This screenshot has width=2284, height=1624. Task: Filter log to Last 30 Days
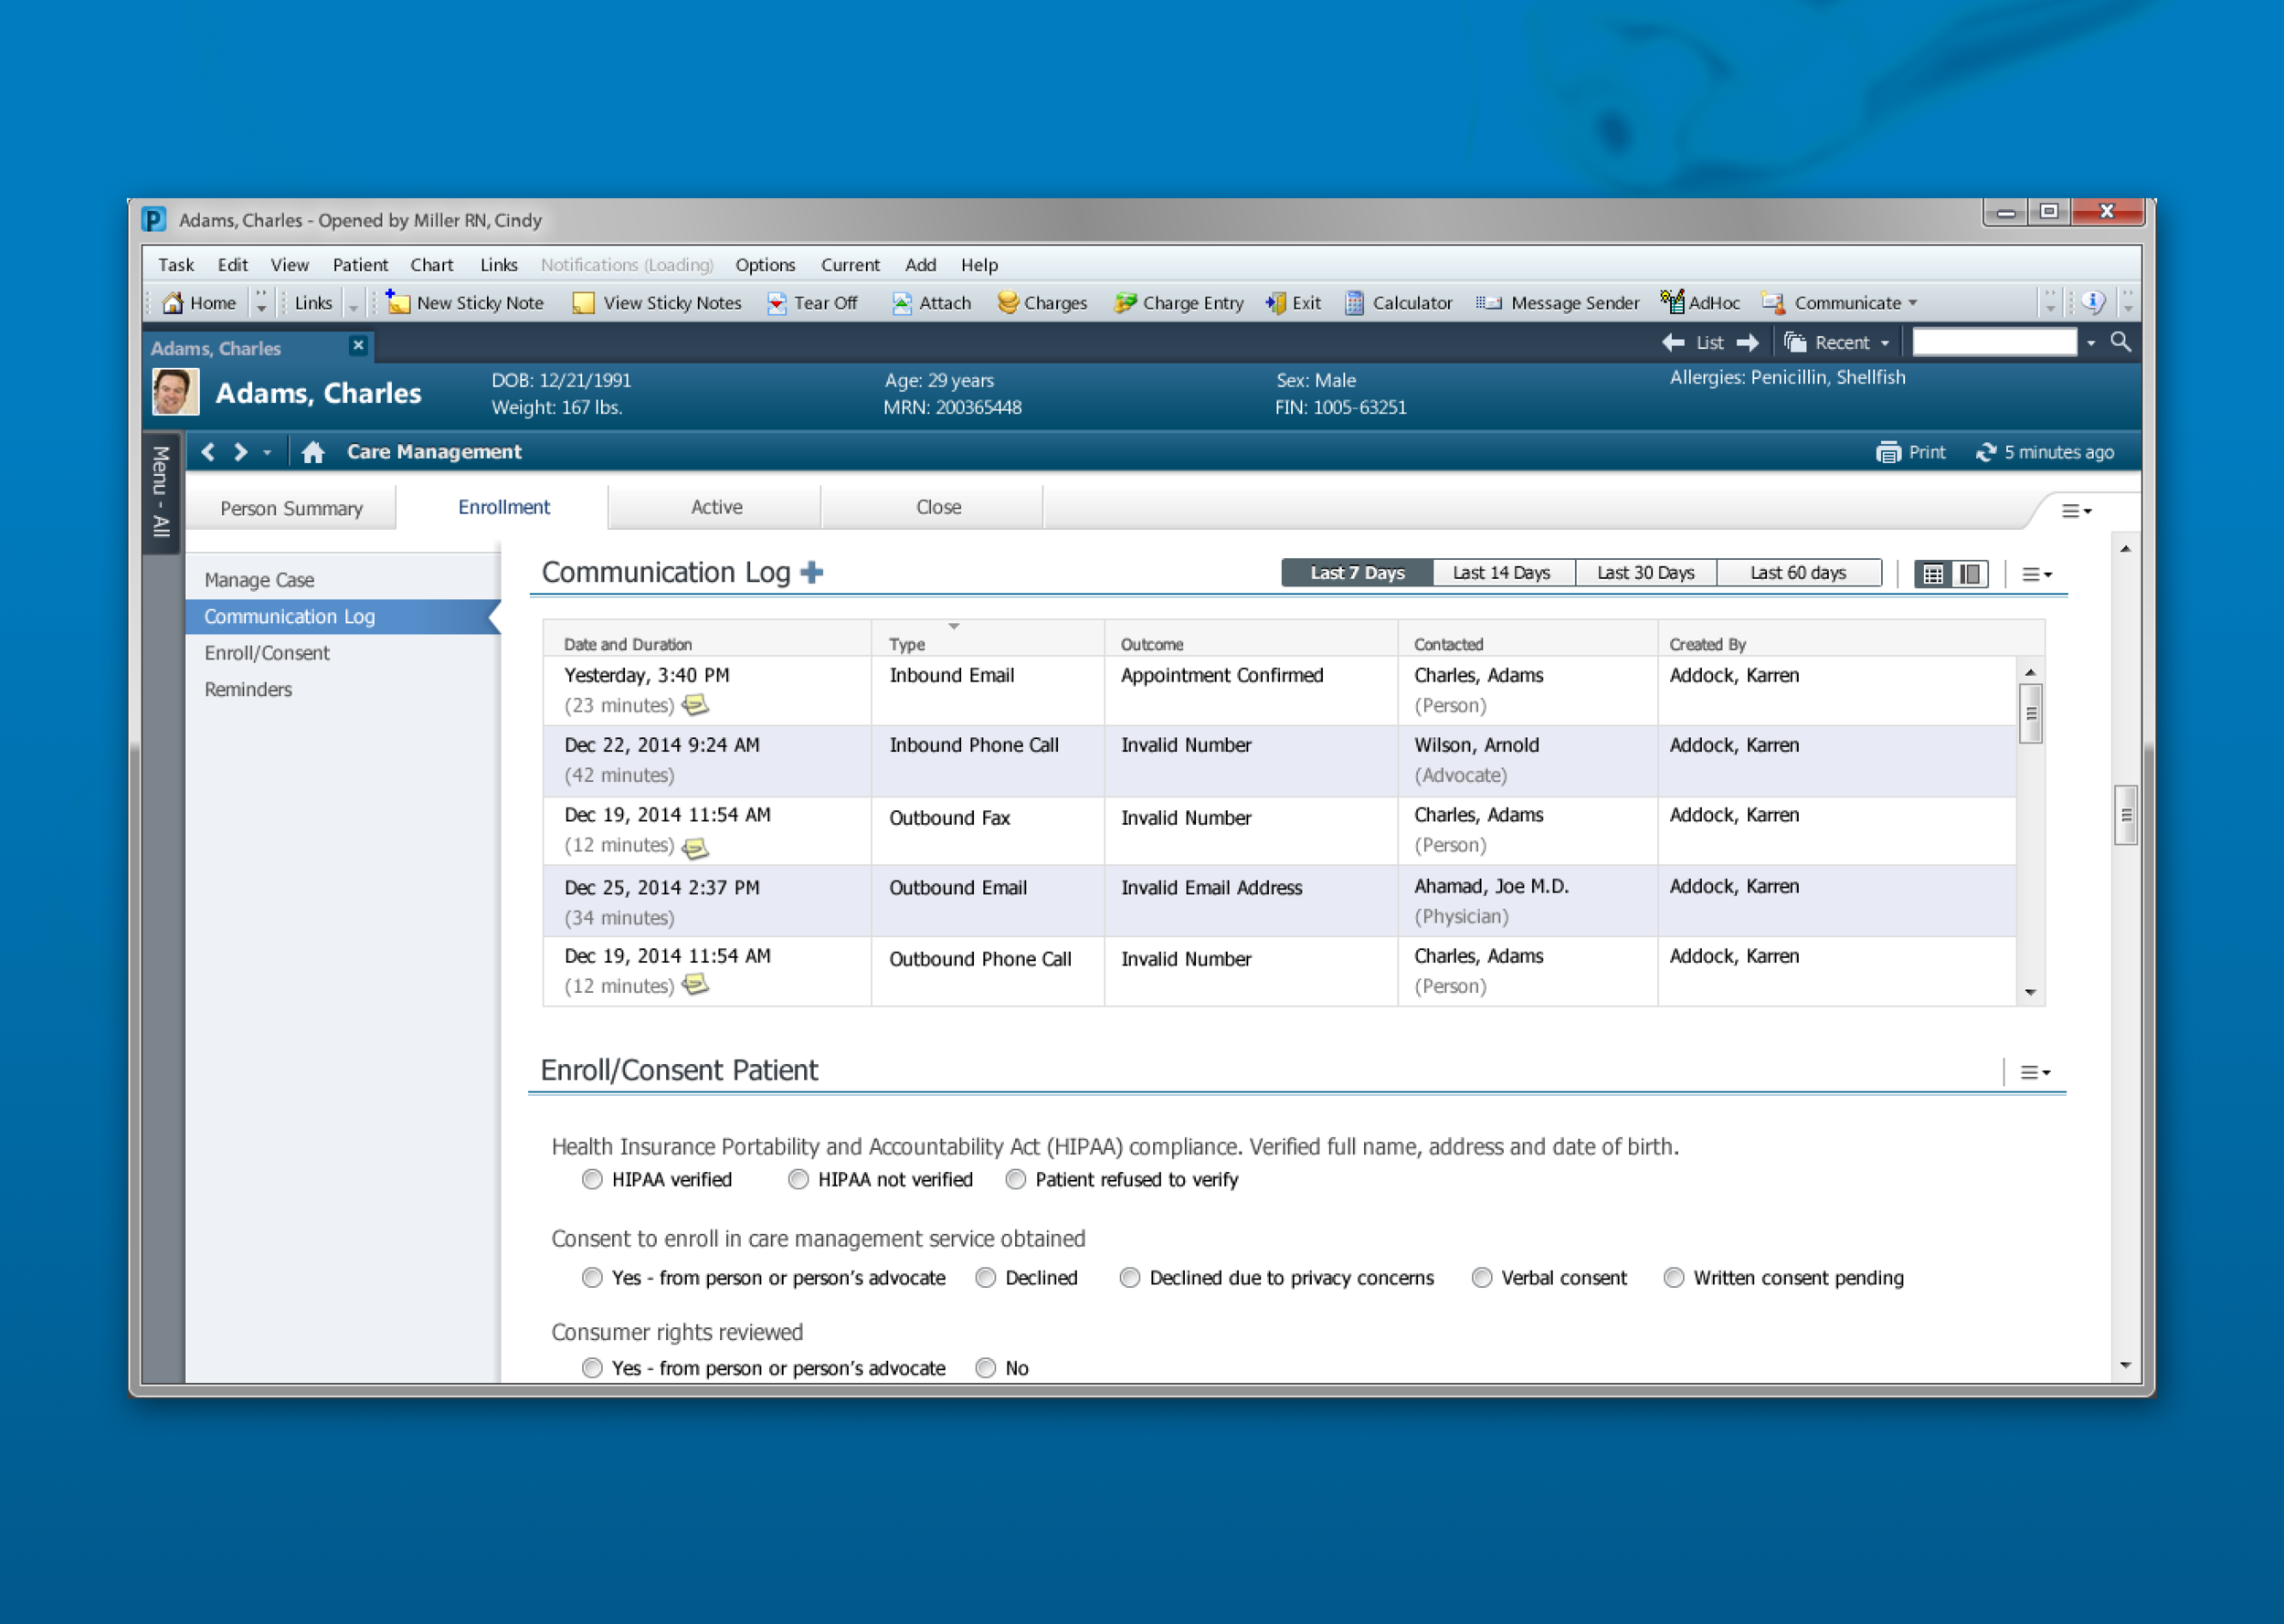click(1645, 572)
